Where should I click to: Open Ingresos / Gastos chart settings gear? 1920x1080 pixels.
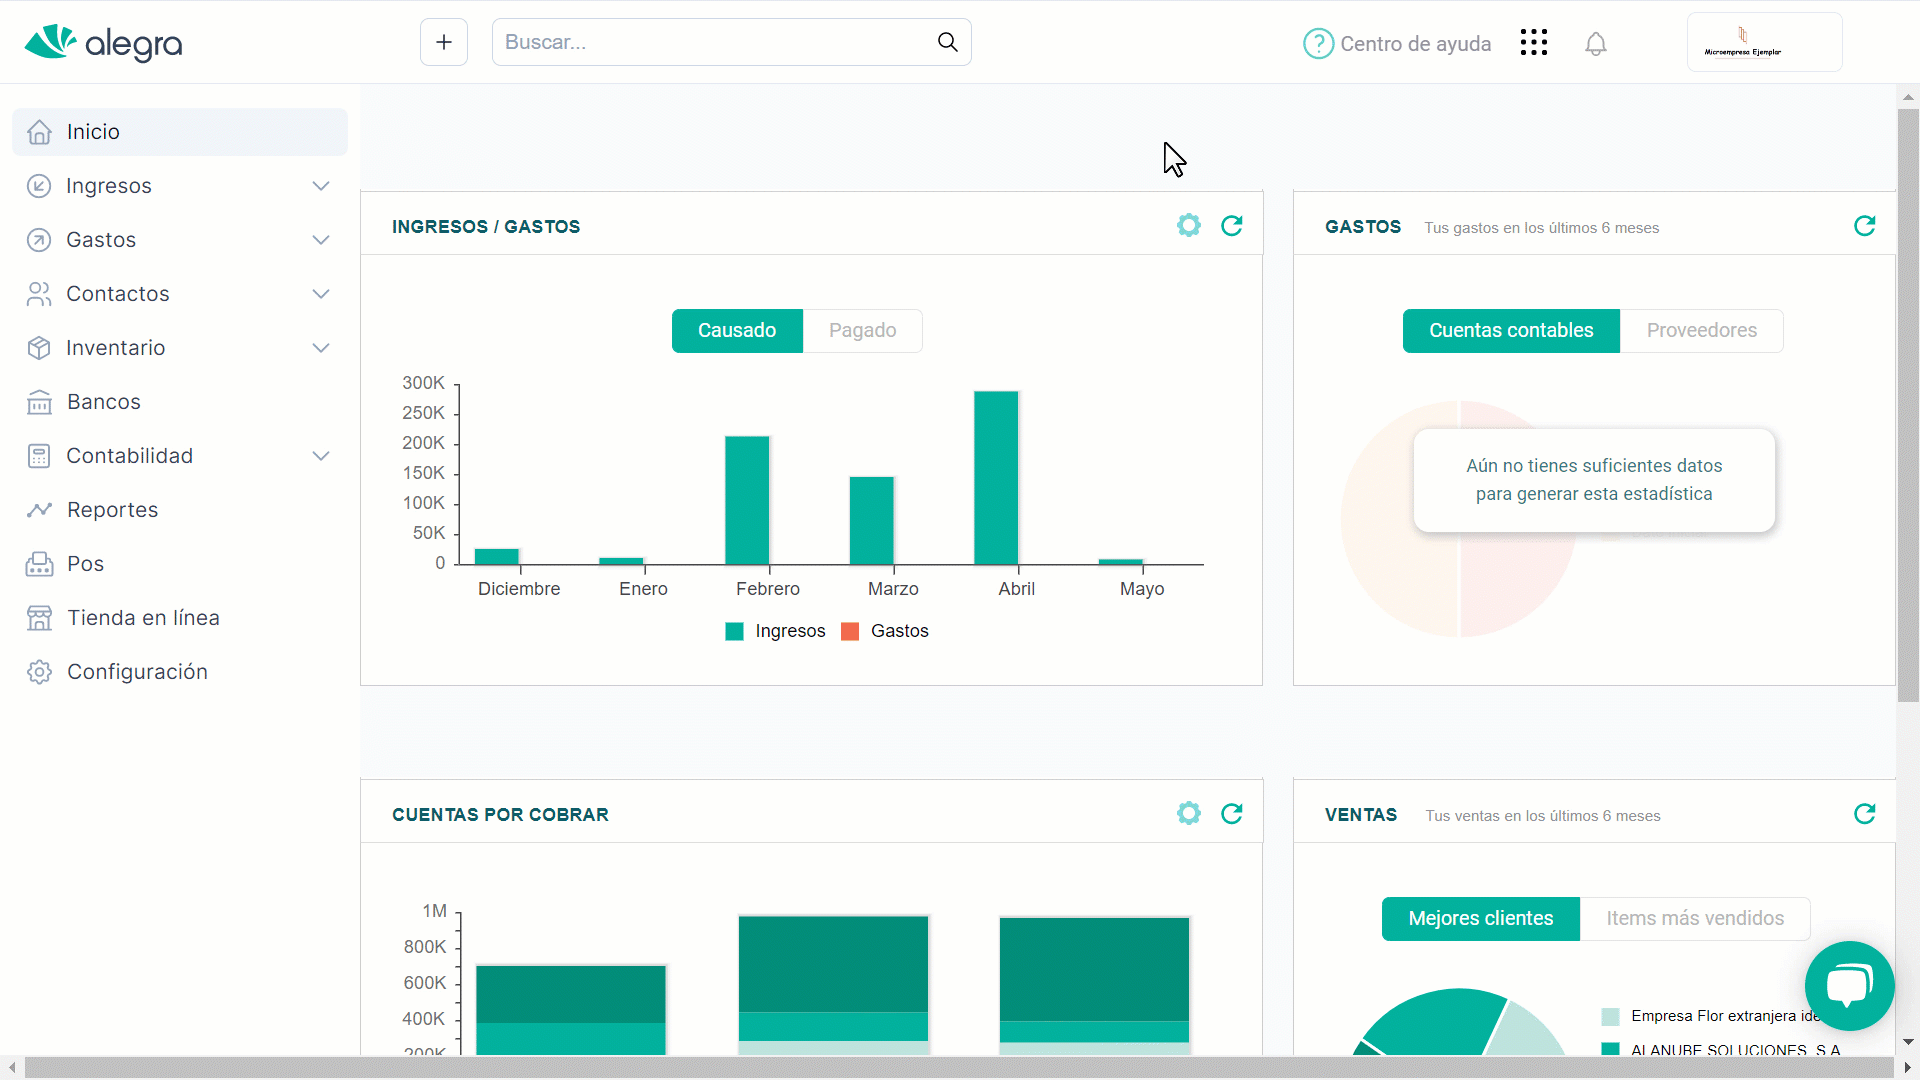tap(1188, 225)
